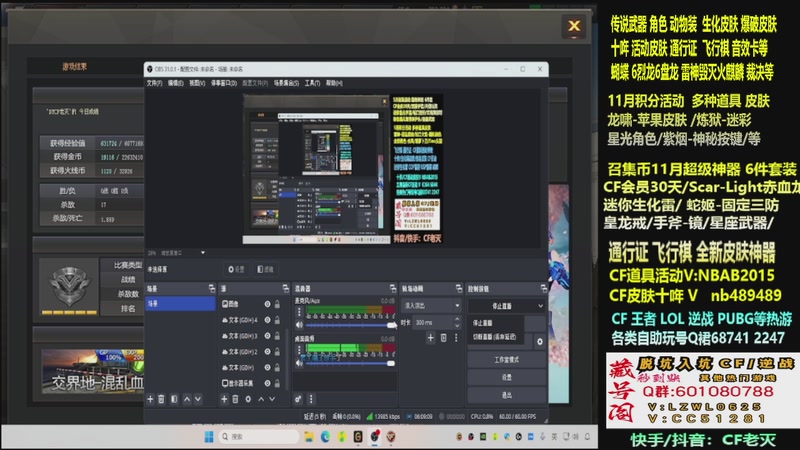
Task: Open 工具(T) menu in OBS
Action: click(312, 83)
